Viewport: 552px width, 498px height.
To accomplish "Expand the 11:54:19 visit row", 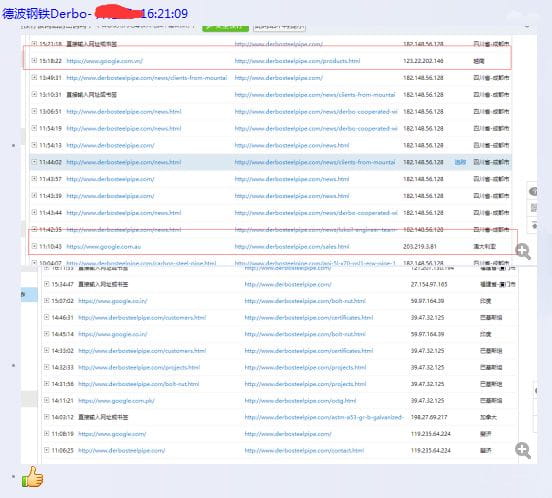I will (34, 128).
